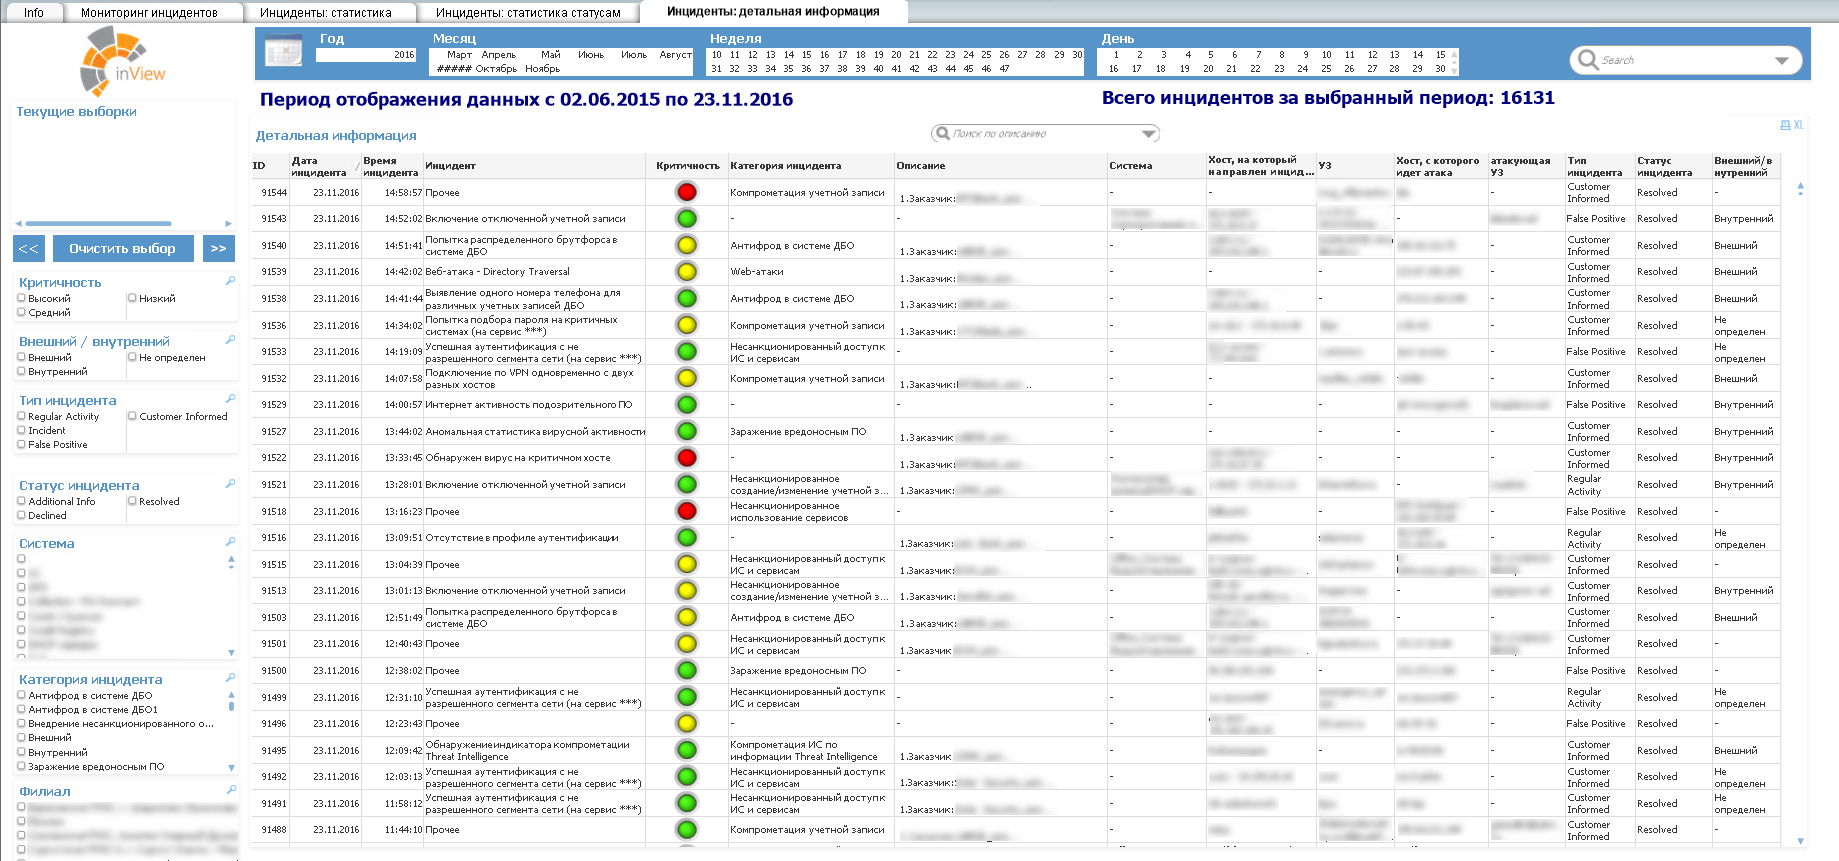
Task: Click the Поиск по описанию input field
Action: (1045, 134)
